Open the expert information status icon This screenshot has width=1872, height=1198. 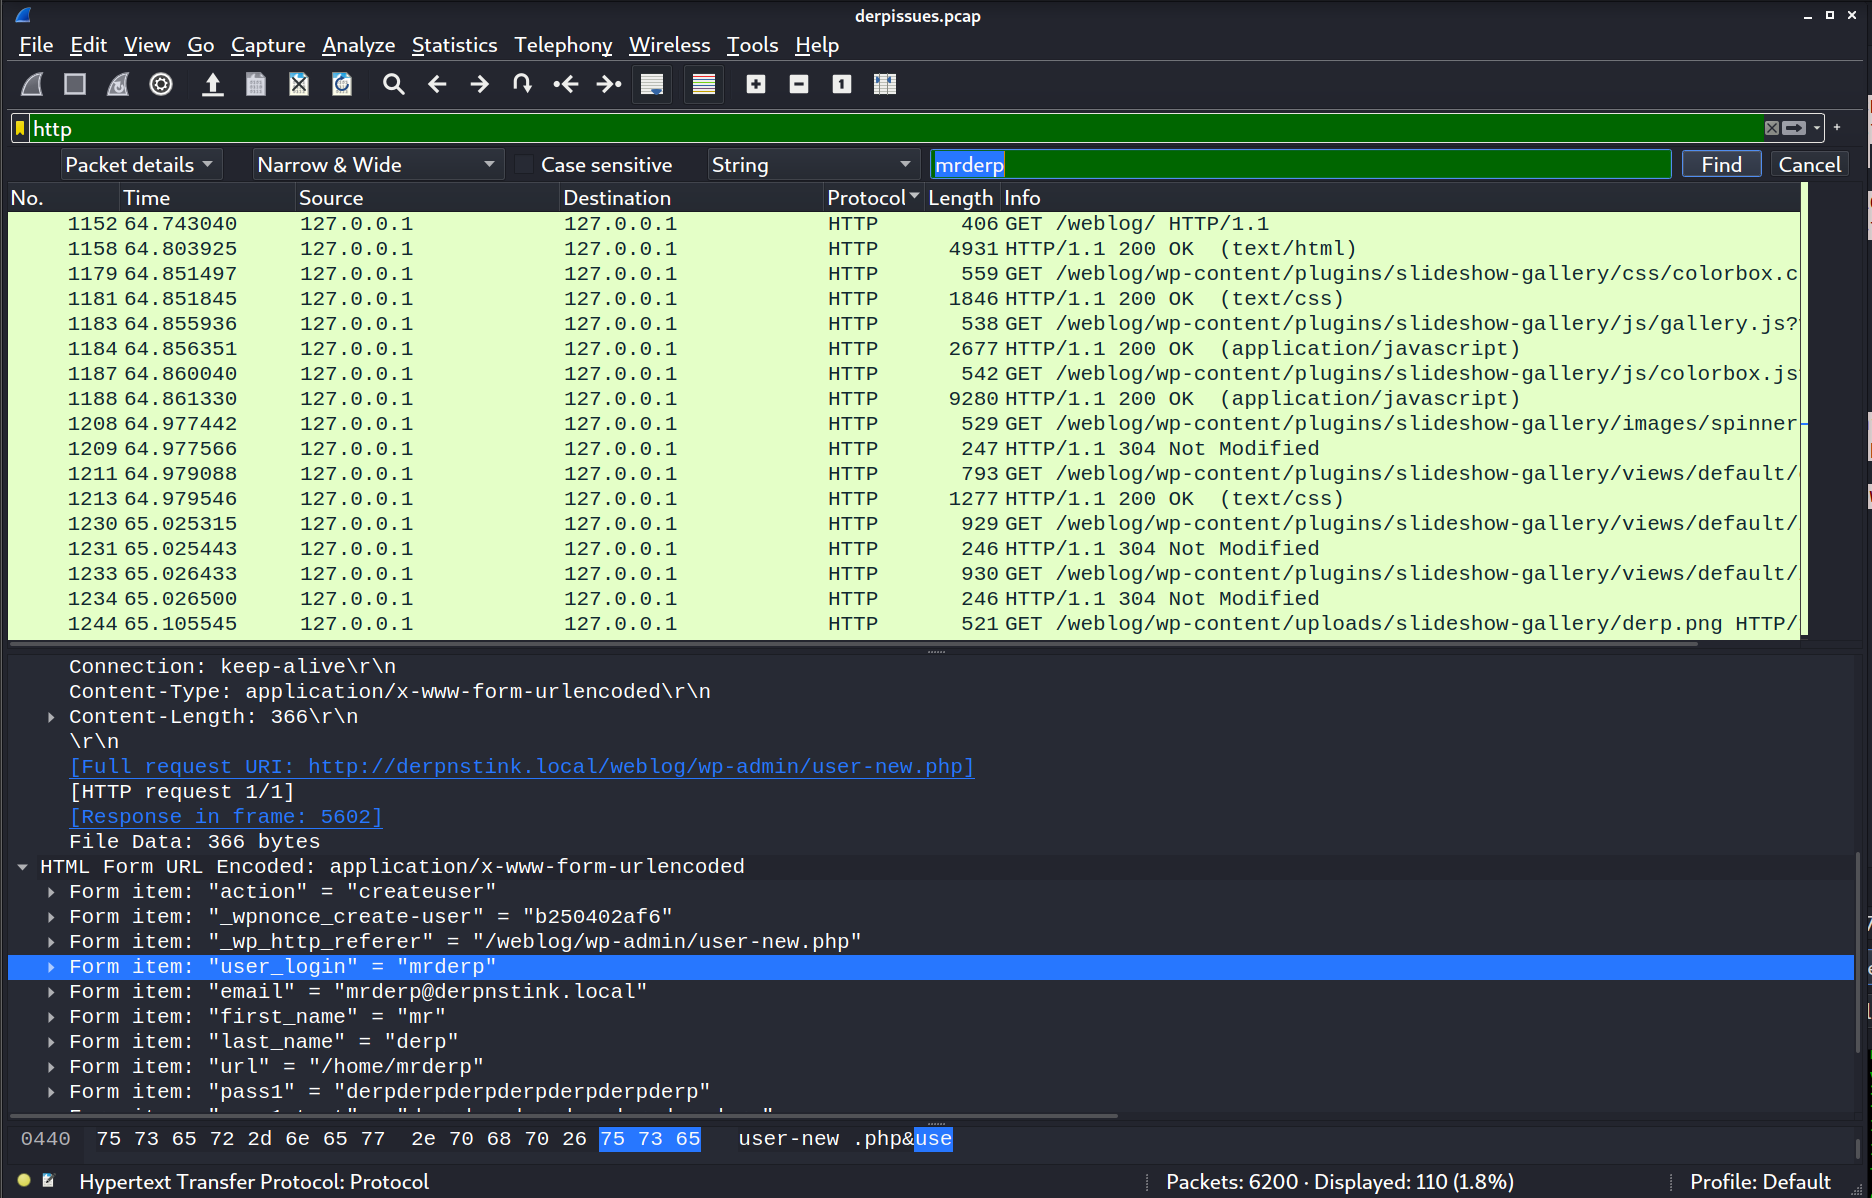coord(24,1181)
